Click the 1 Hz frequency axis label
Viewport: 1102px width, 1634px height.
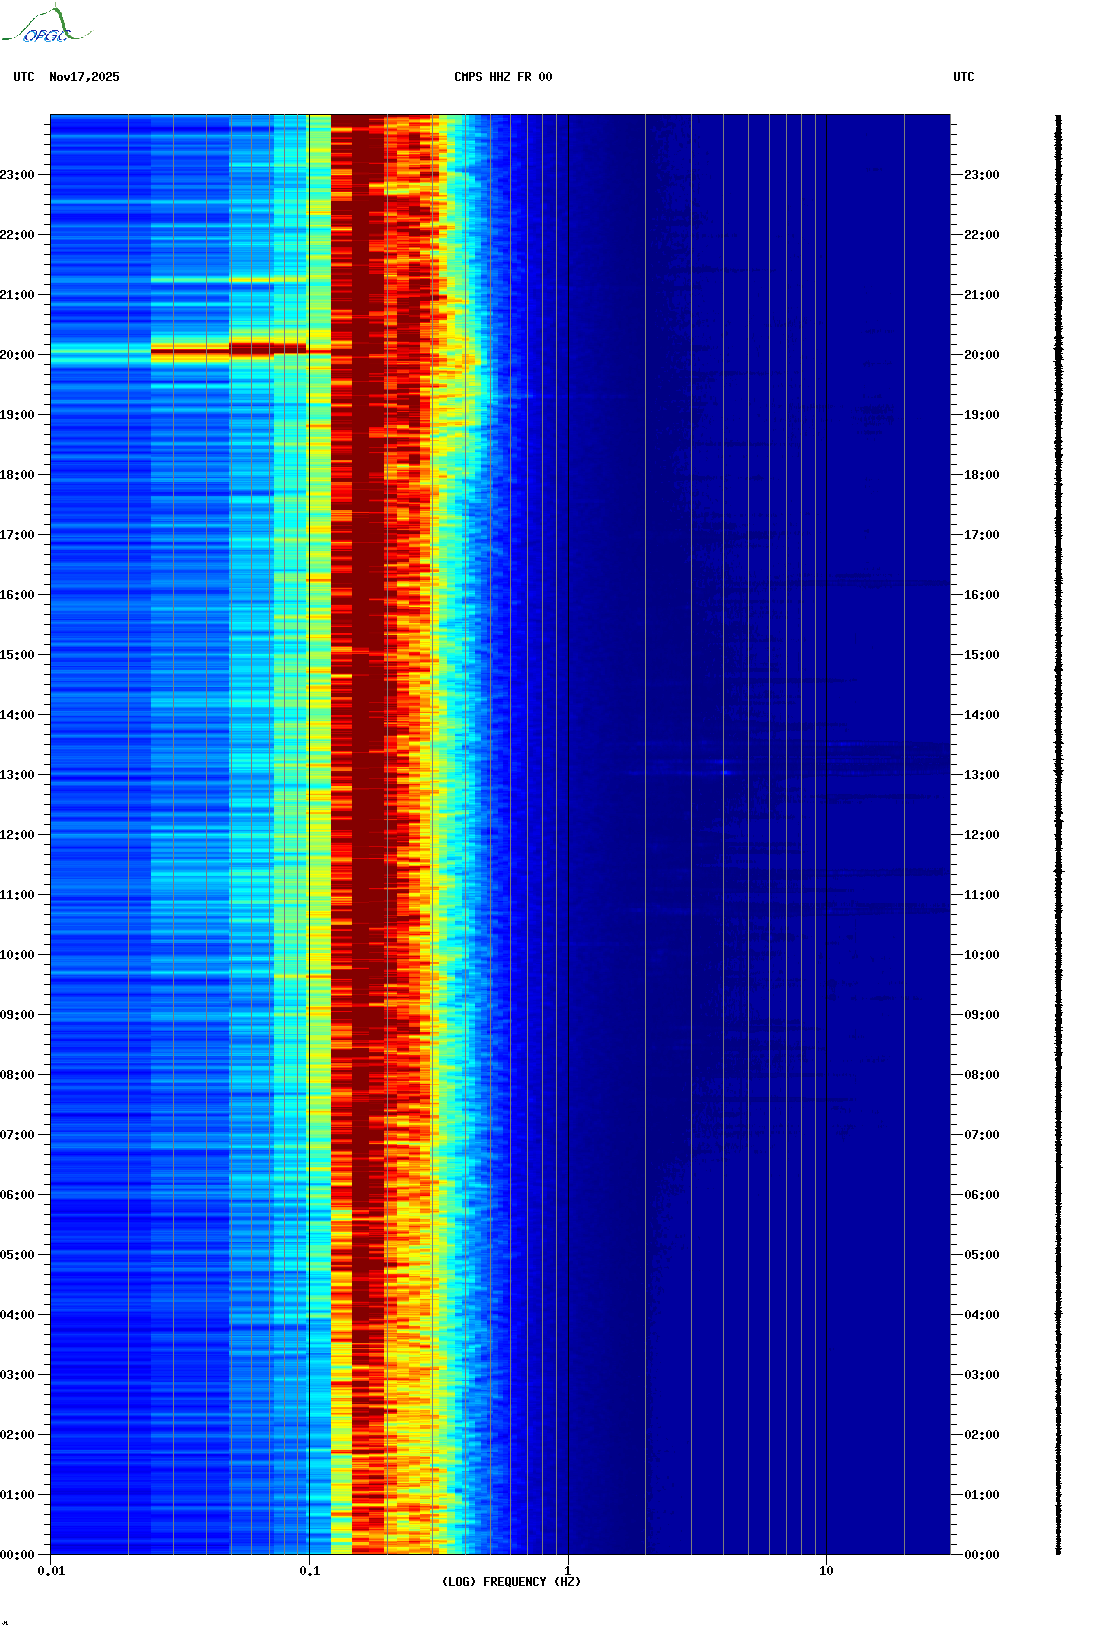point(568,1571)
